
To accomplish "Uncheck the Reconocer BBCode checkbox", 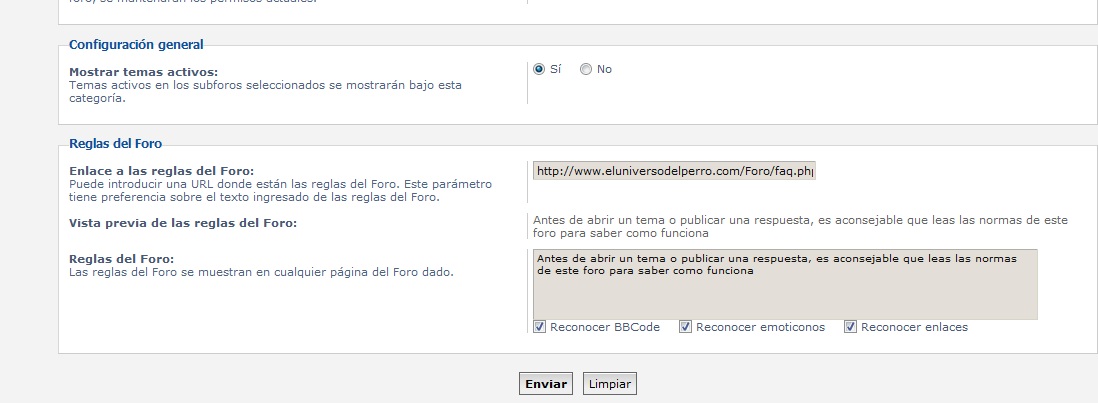I will (540, 327).
